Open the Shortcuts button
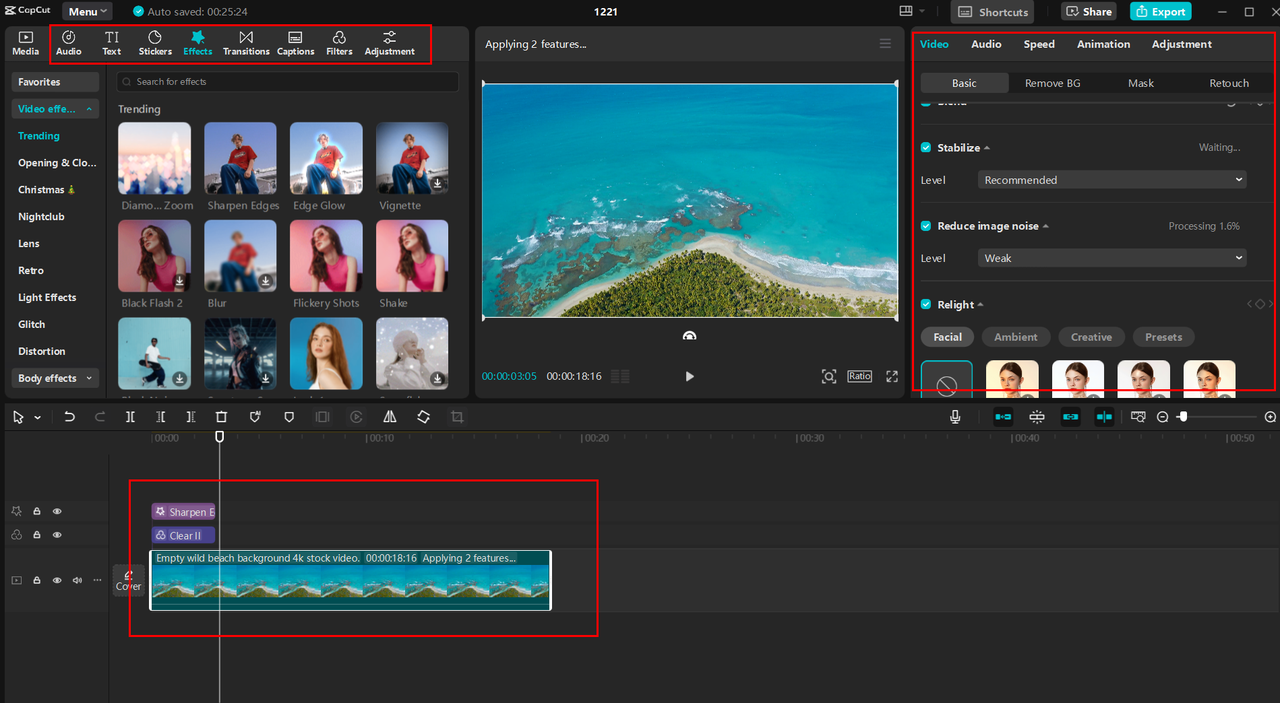This screenshot has width=1280, height=703. [993, 11]
